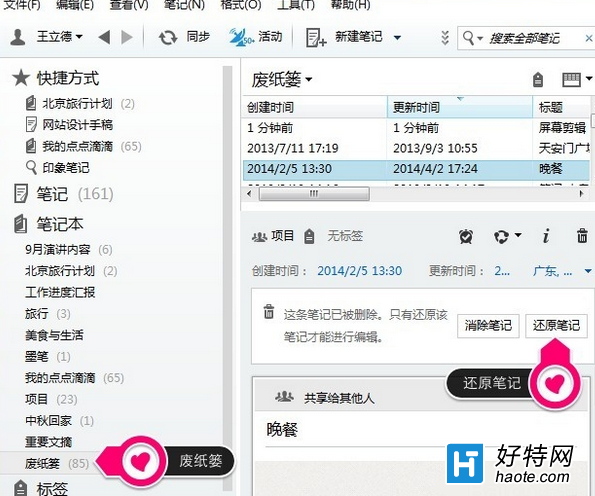Click the back navigation arrow
The height and width of the screenshot is (496, 595).
click(x=104, y=37)
